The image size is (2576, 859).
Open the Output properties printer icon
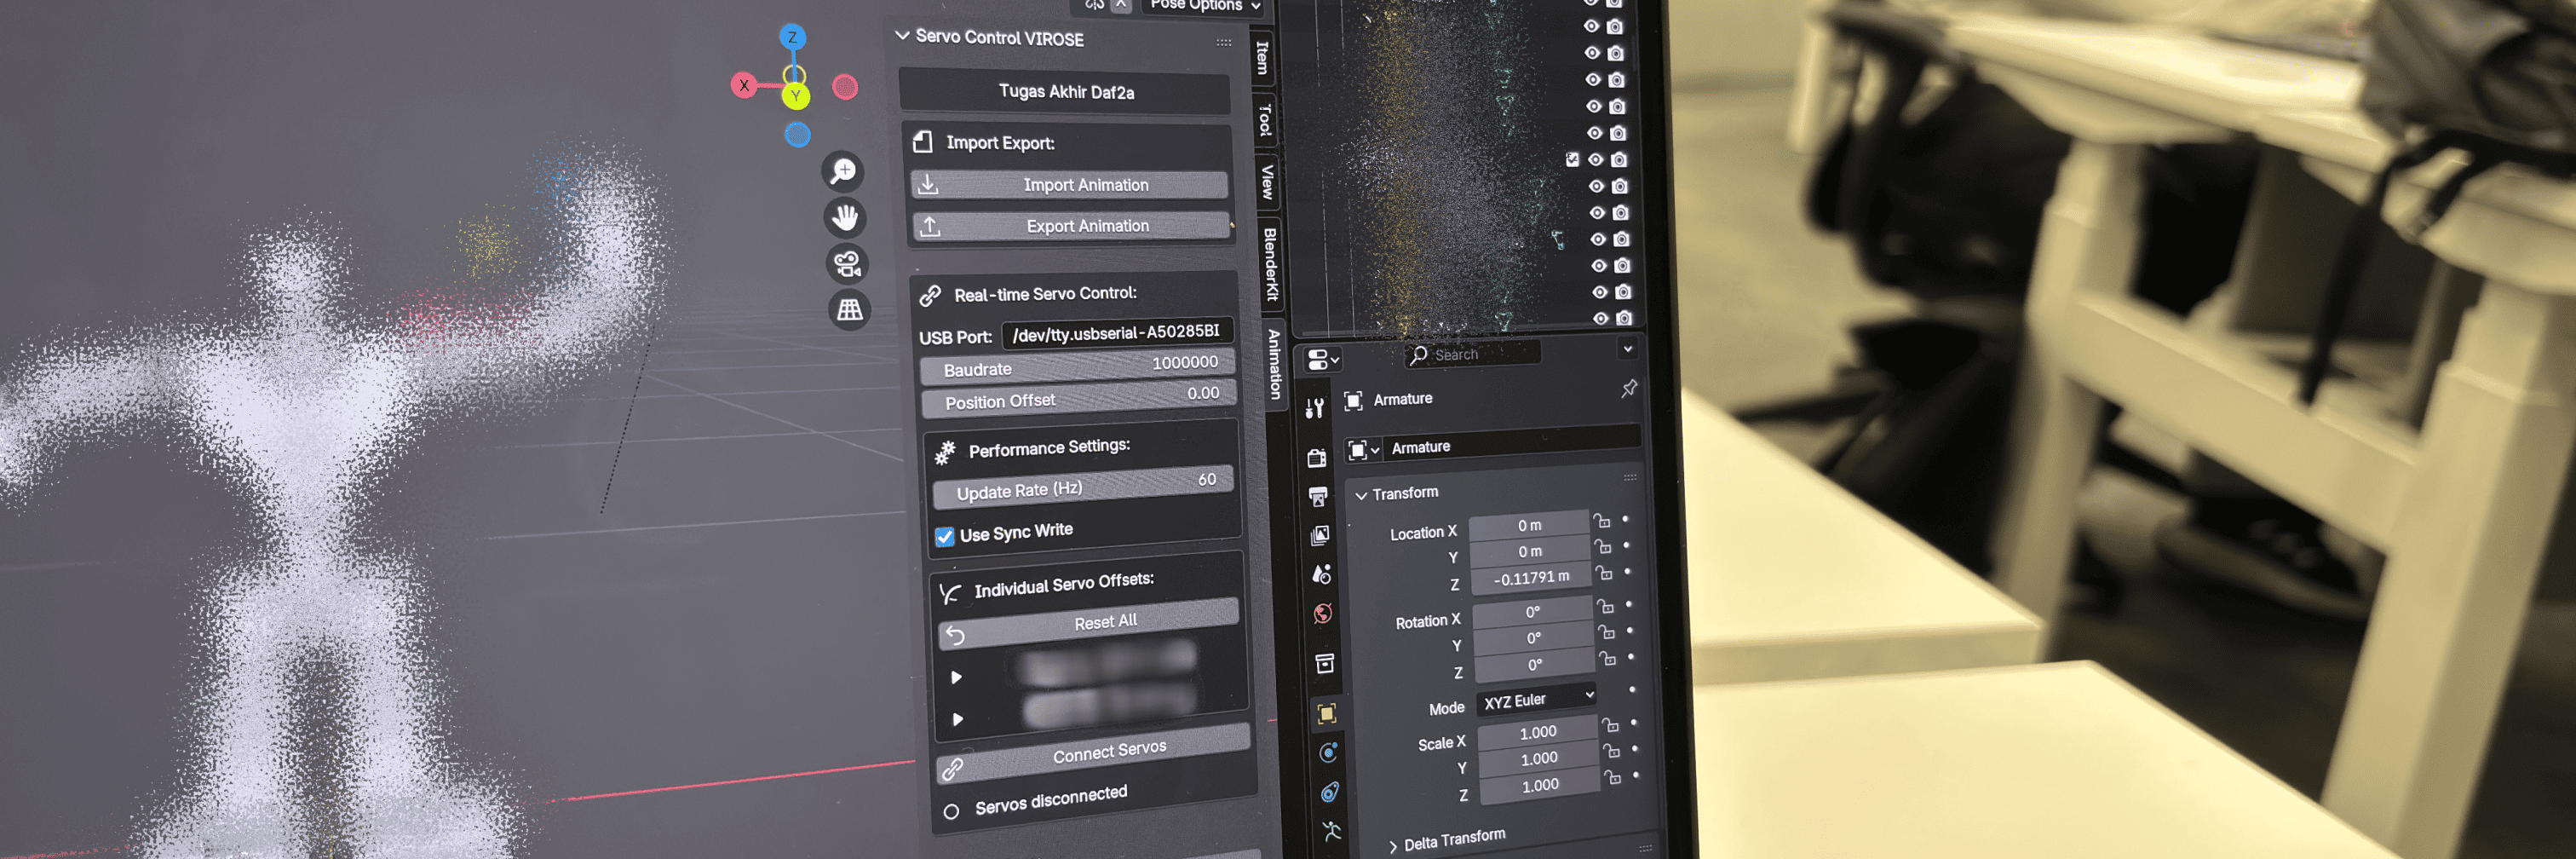(x=1318, y=496)
